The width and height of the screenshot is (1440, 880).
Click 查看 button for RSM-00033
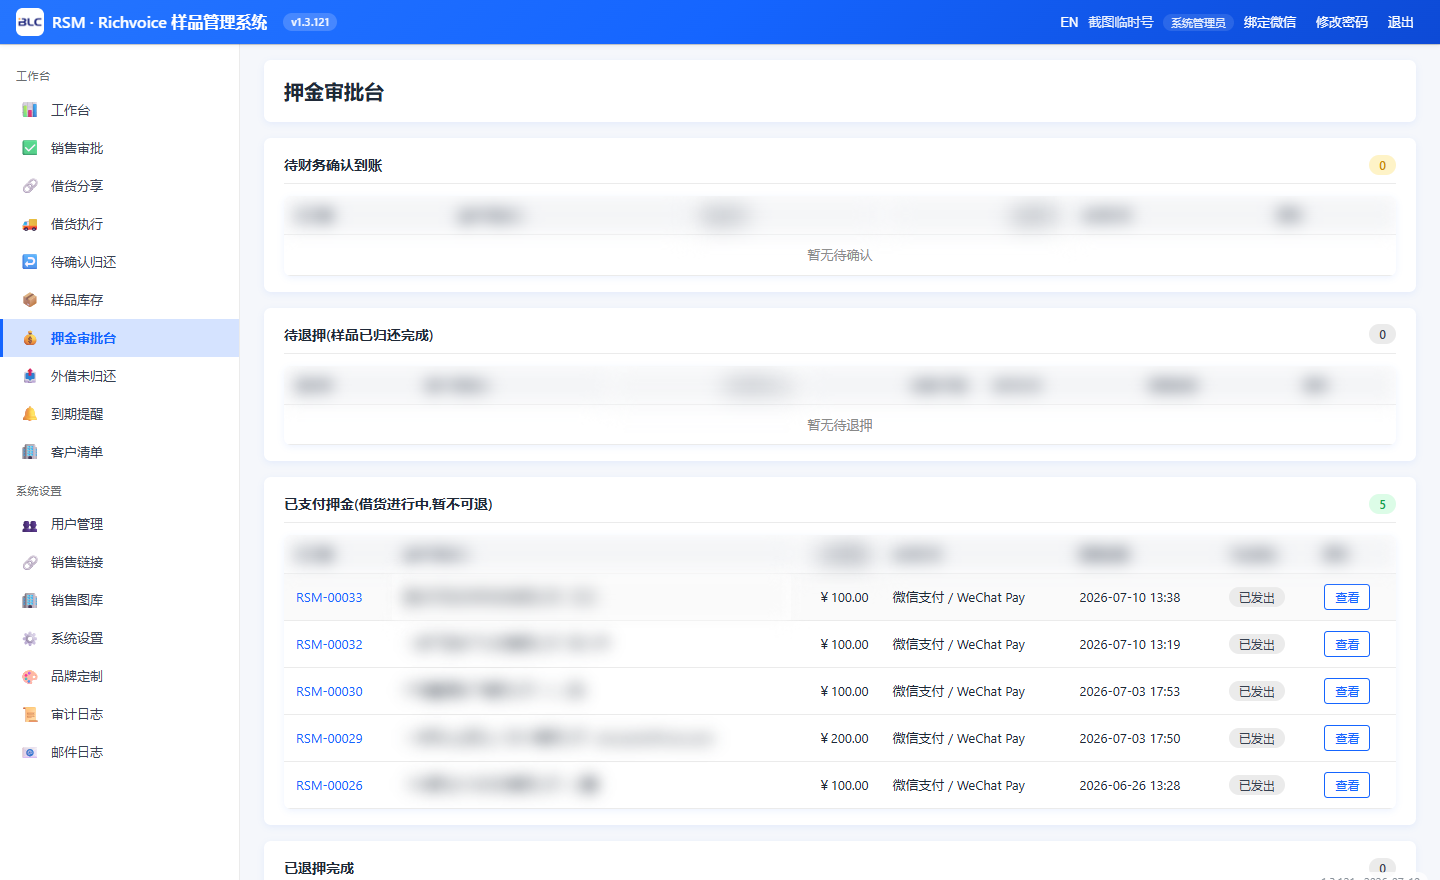1347,597
